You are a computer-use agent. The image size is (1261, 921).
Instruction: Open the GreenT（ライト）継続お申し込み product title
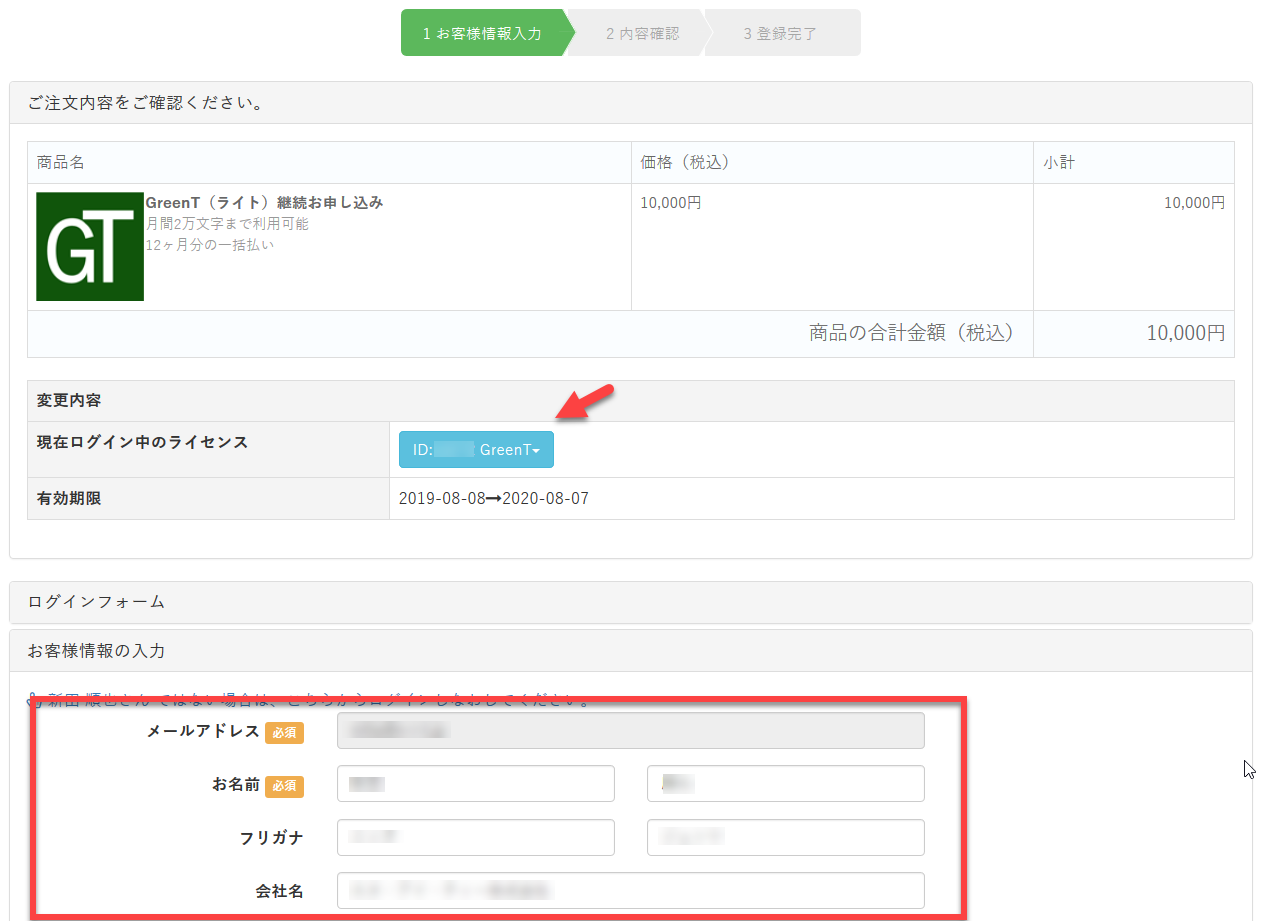264,203
